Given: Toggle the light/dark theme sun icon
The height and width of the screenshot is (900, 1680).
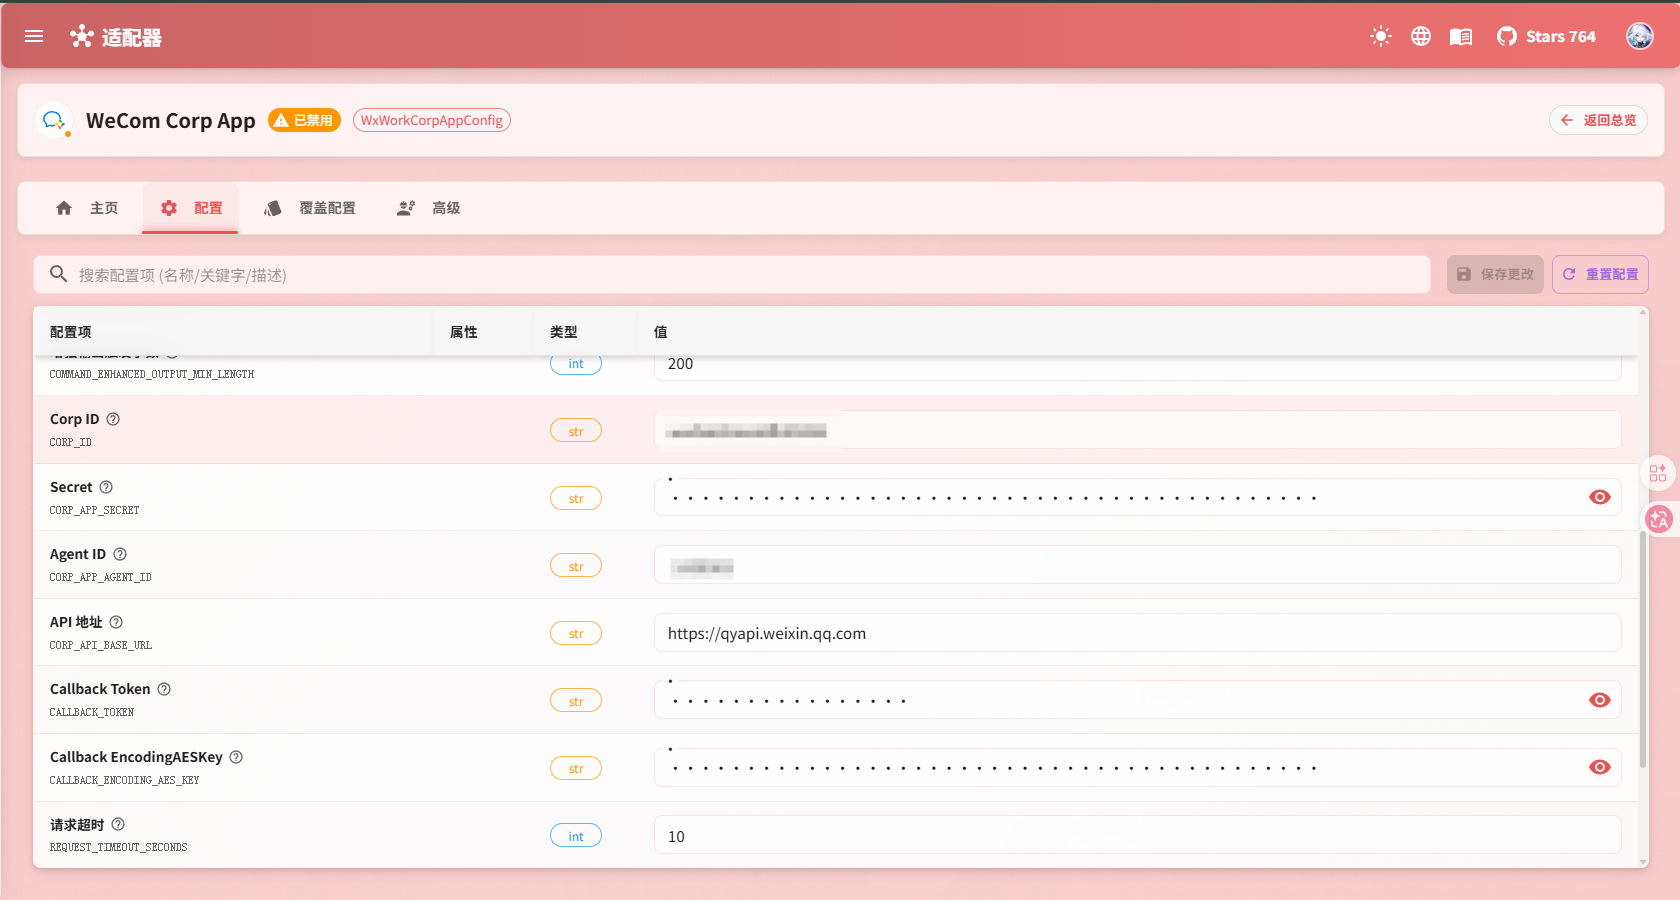Looking at the screenshot, I should [x=1380, y=36].
